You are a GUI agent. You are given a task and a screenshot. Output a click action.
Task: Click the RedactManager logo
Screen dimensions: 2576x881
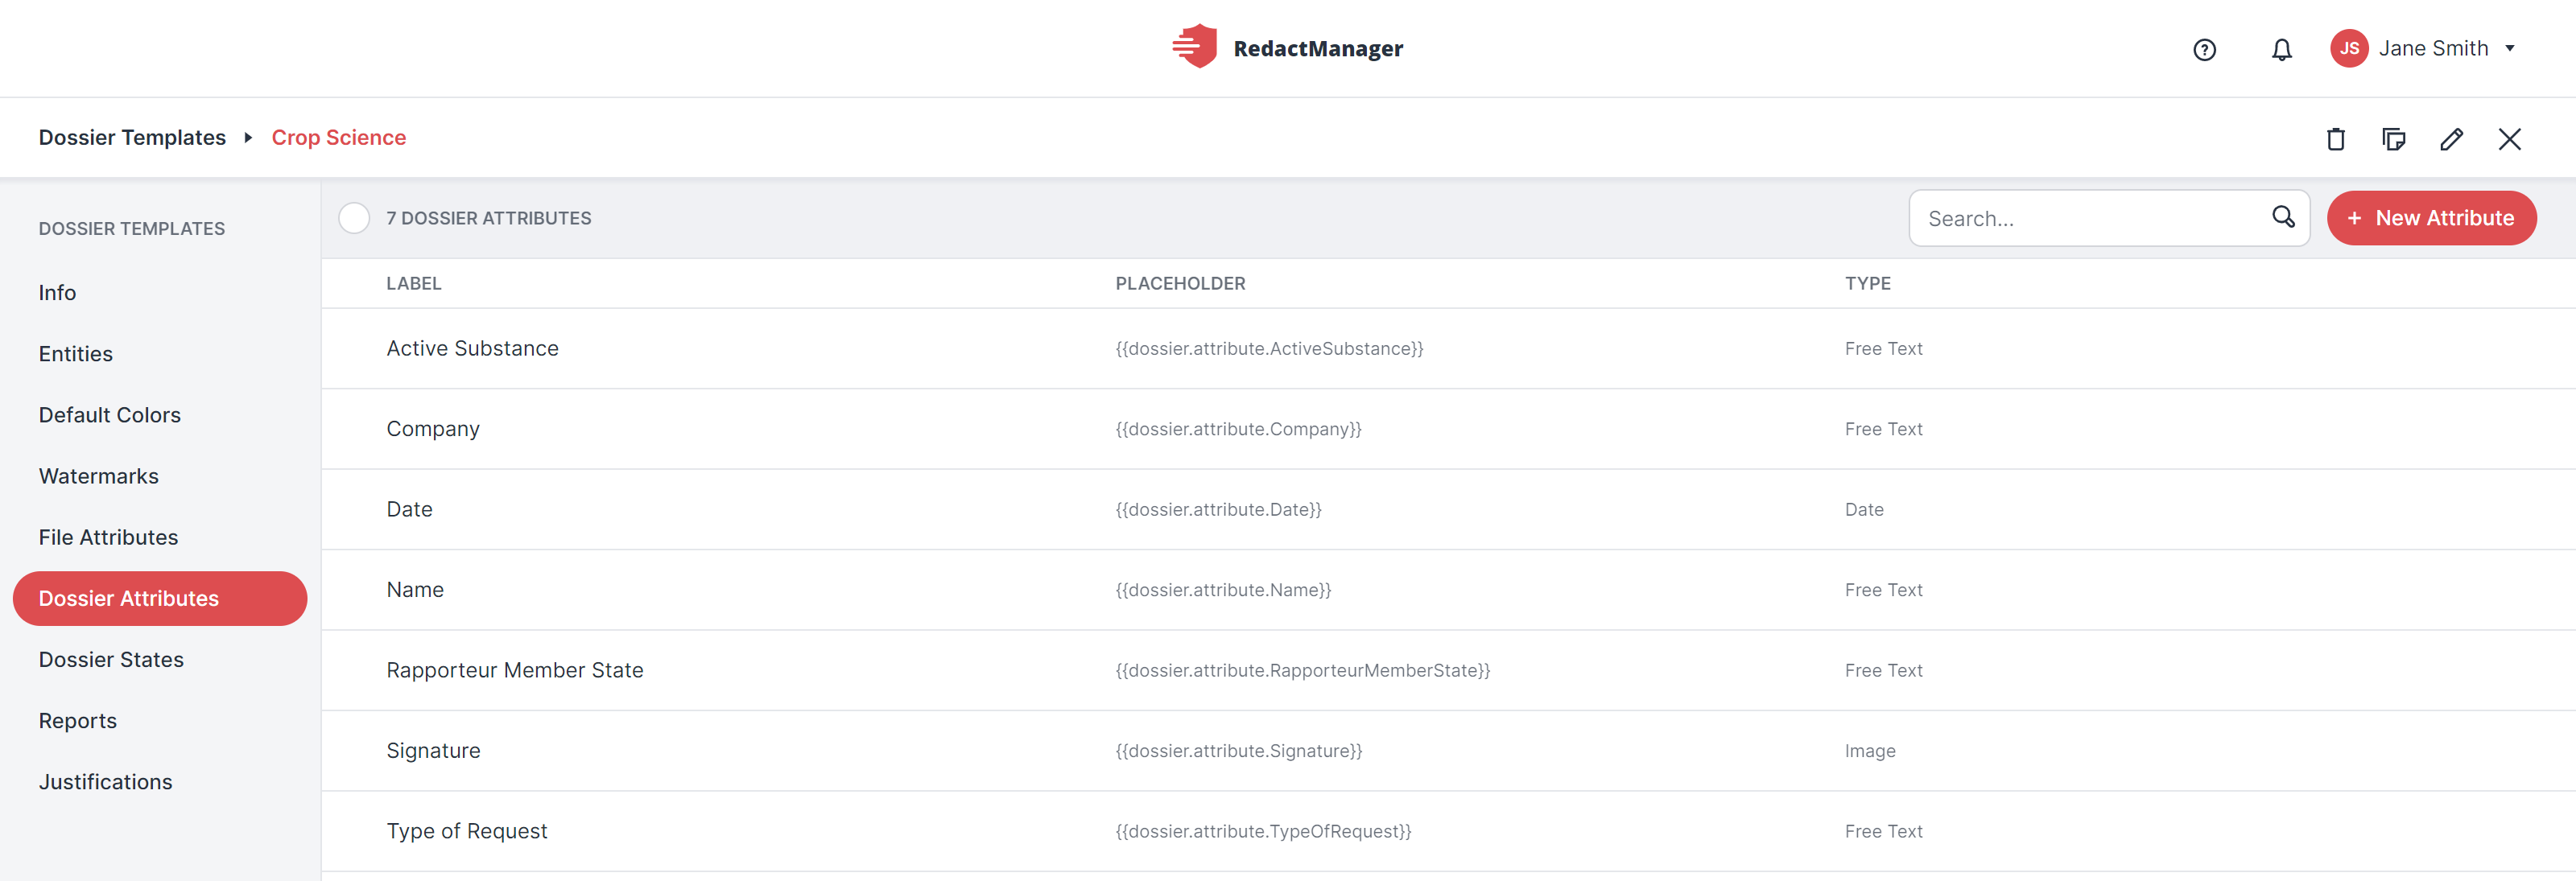coord(1287,47)
